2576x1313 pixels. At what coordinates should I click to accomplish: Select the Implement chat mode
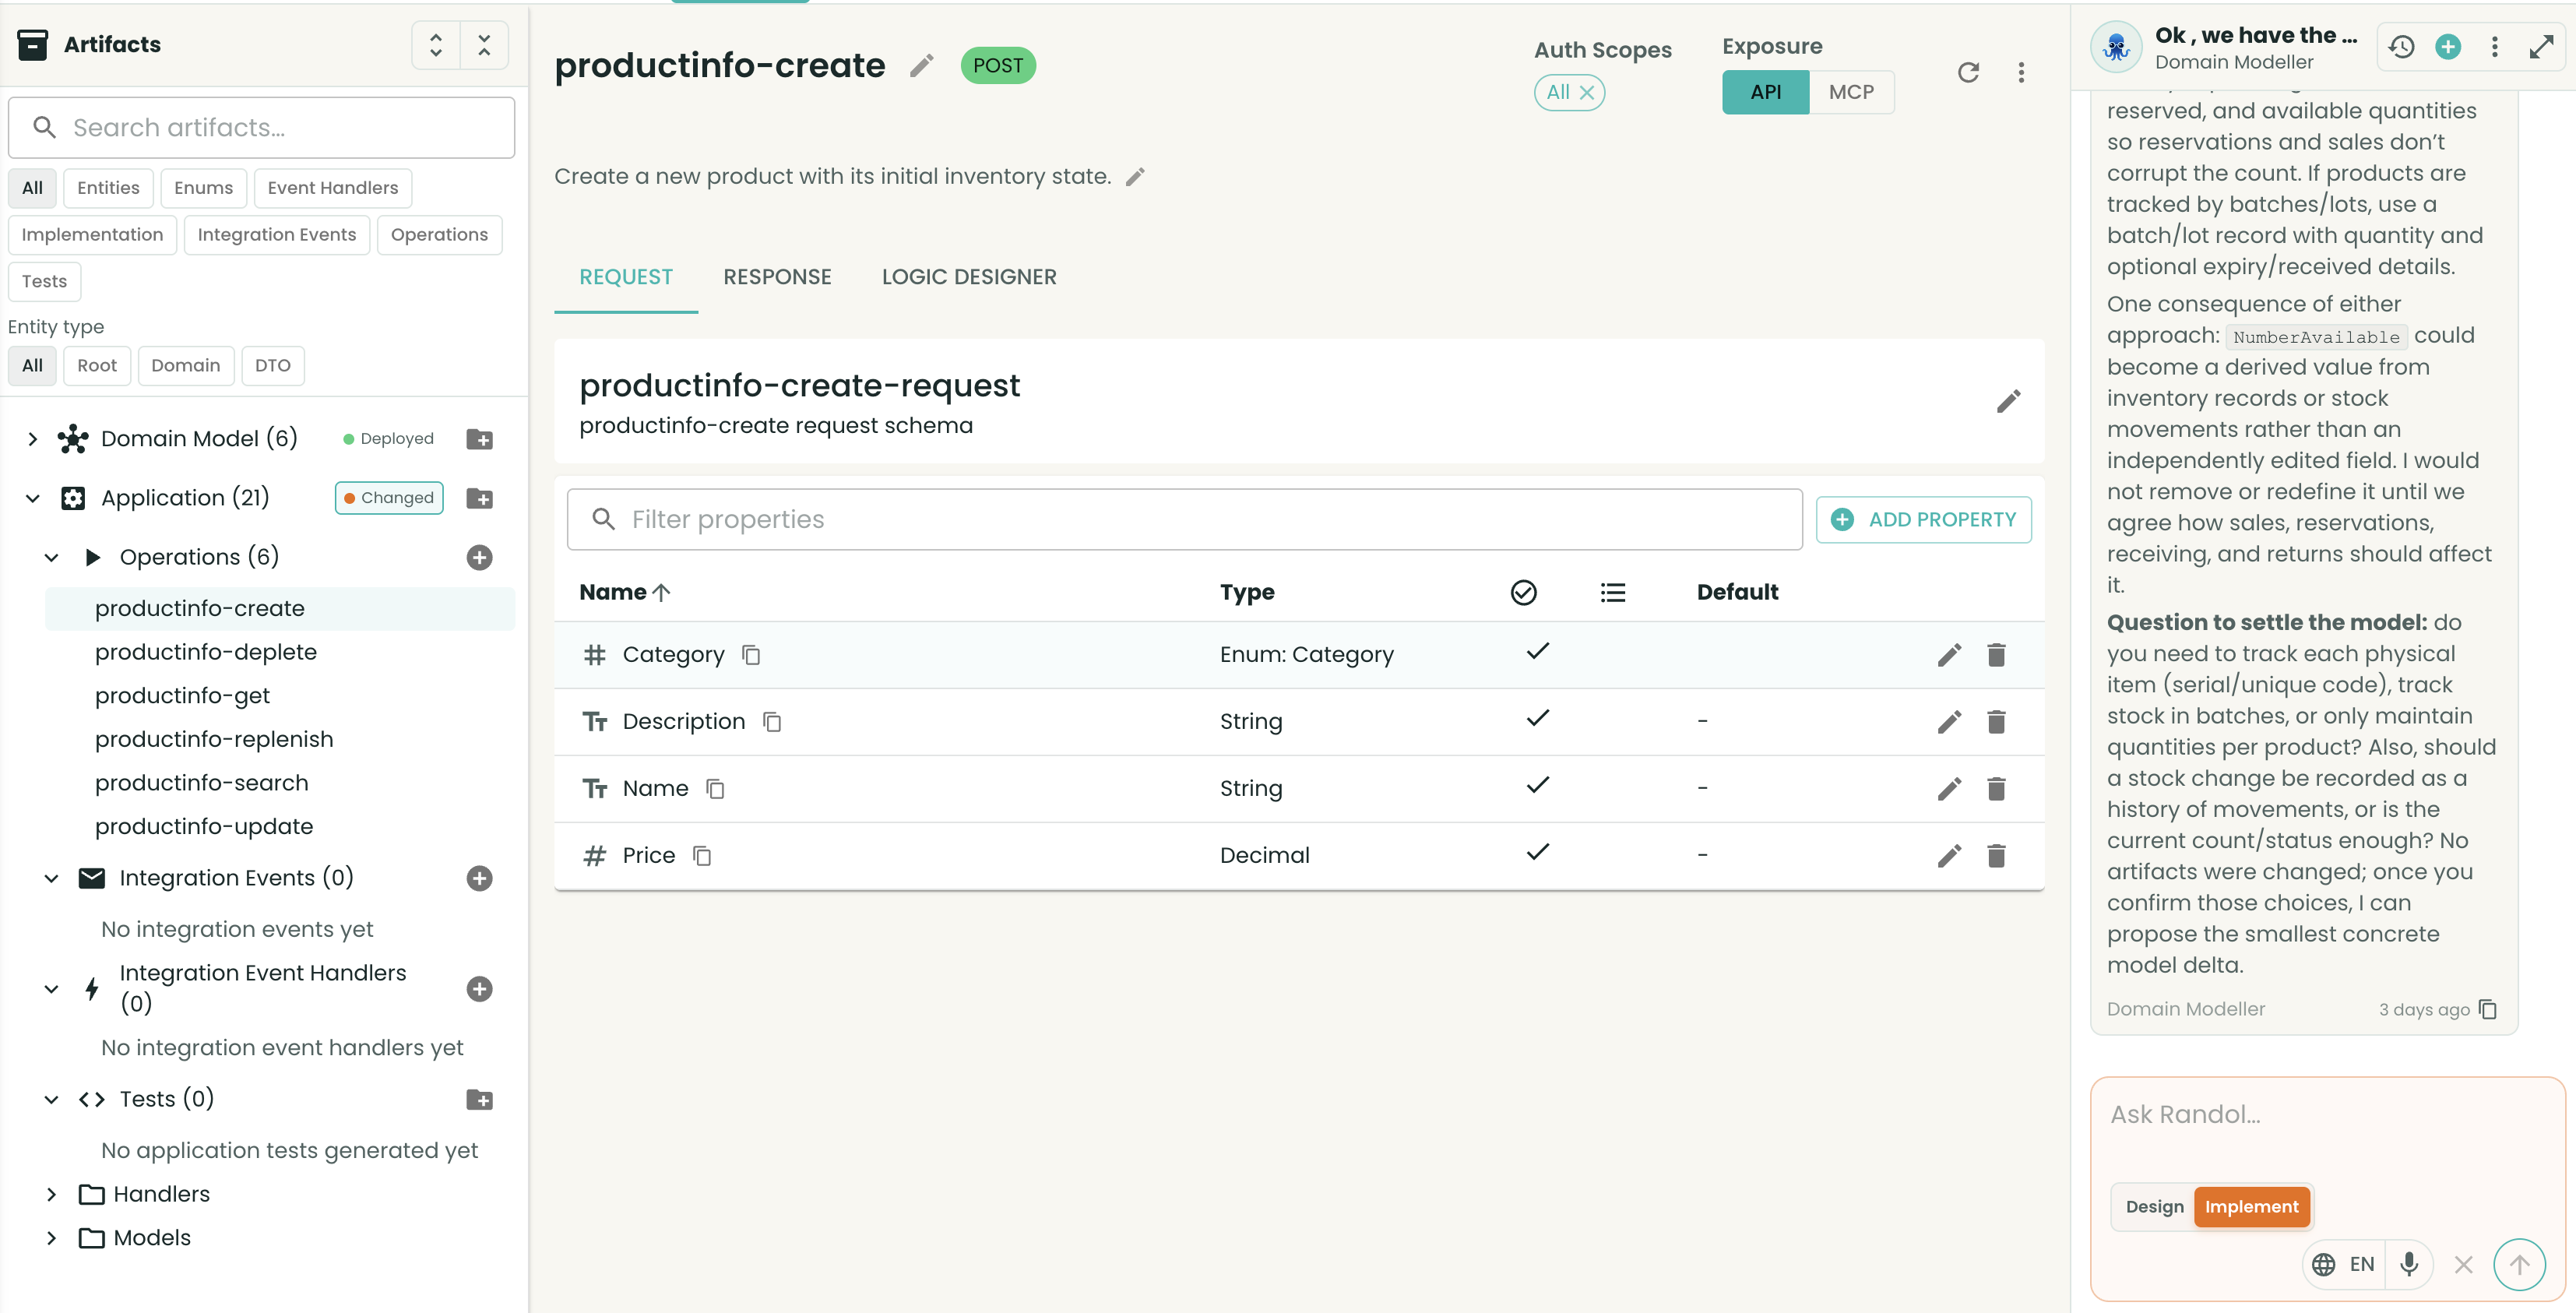point(2251,1206)
